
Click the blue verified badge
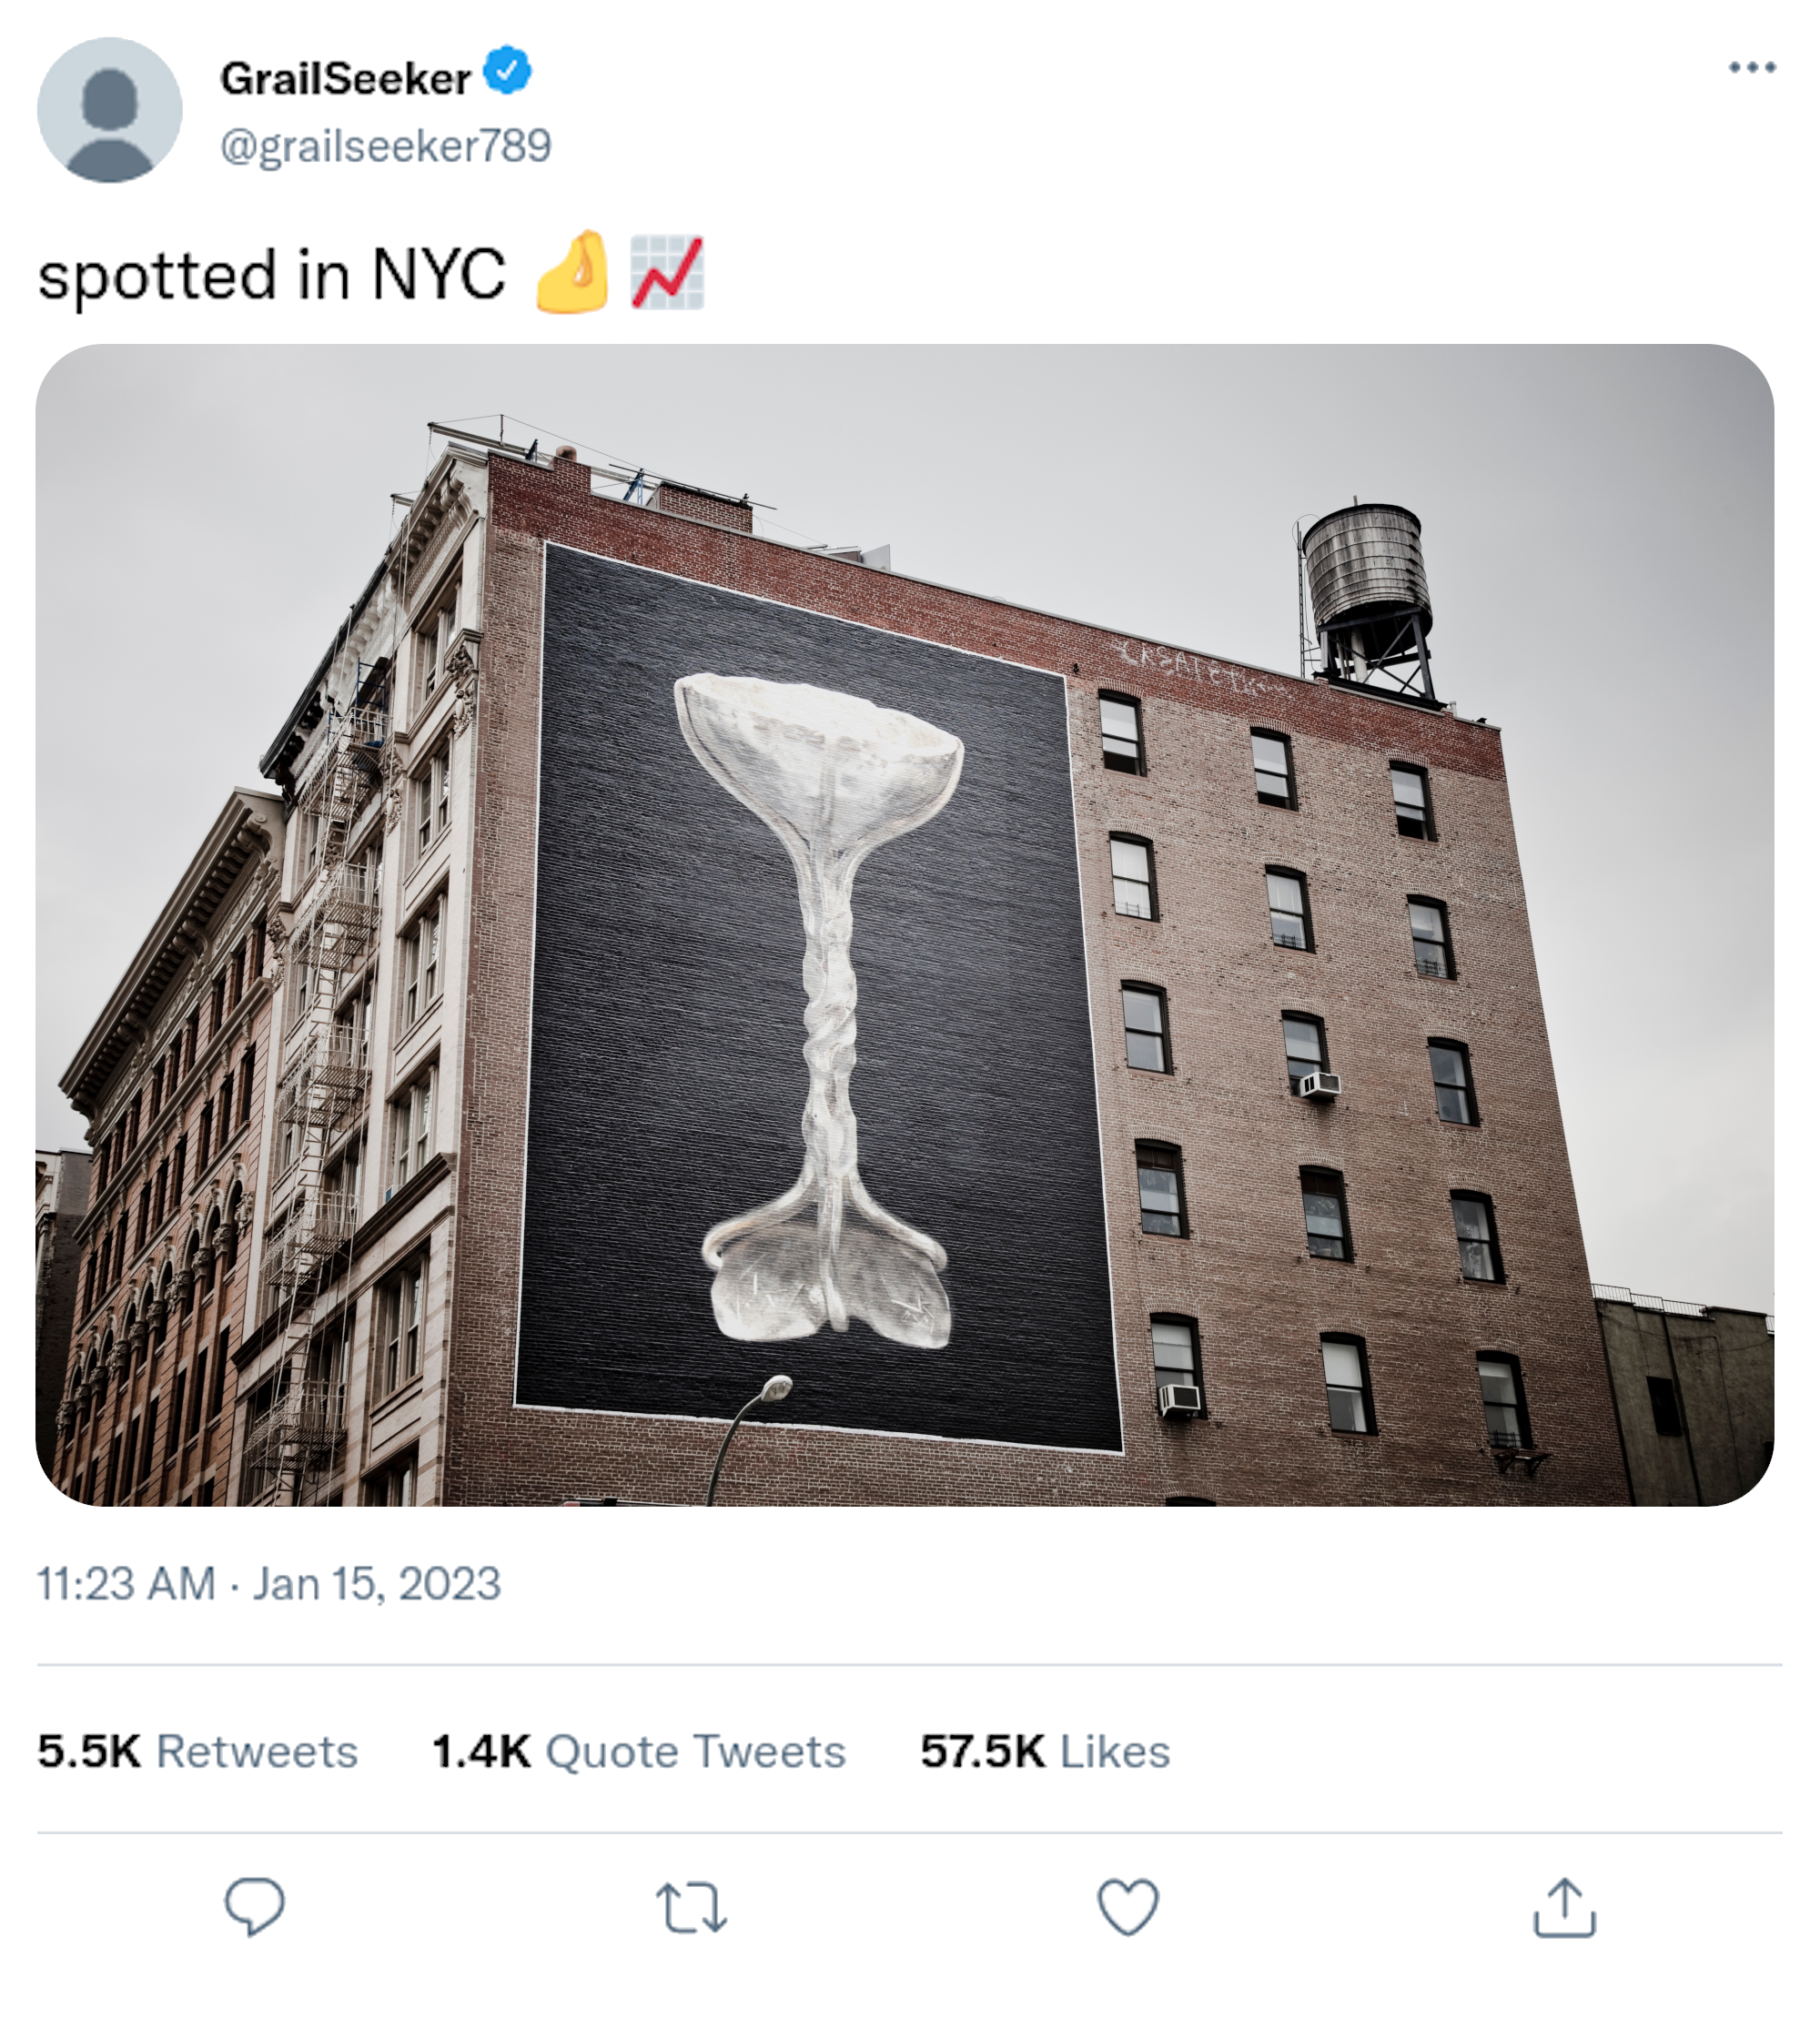(508, 70)
